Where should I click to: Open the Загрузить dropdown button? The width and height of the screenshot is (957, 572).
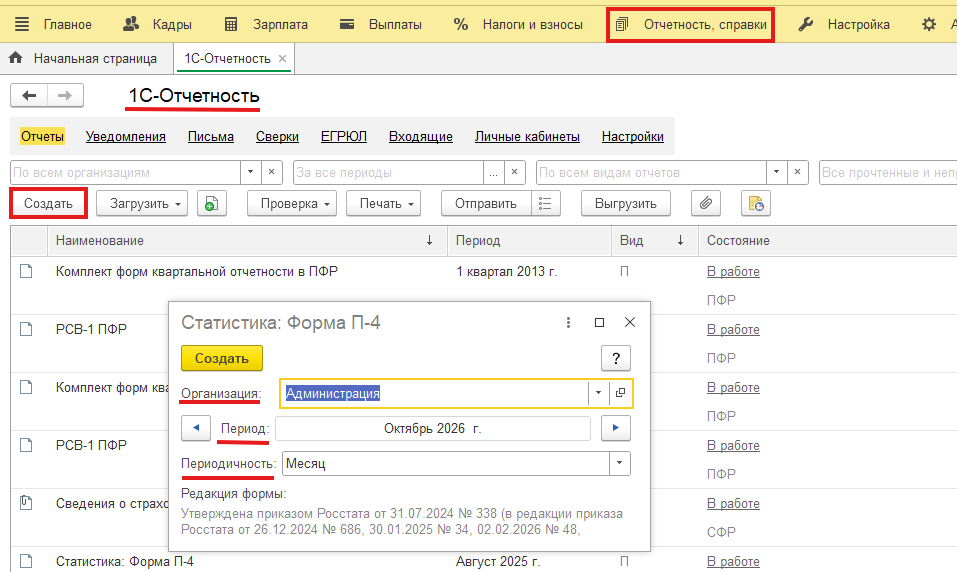coord(142,204)
